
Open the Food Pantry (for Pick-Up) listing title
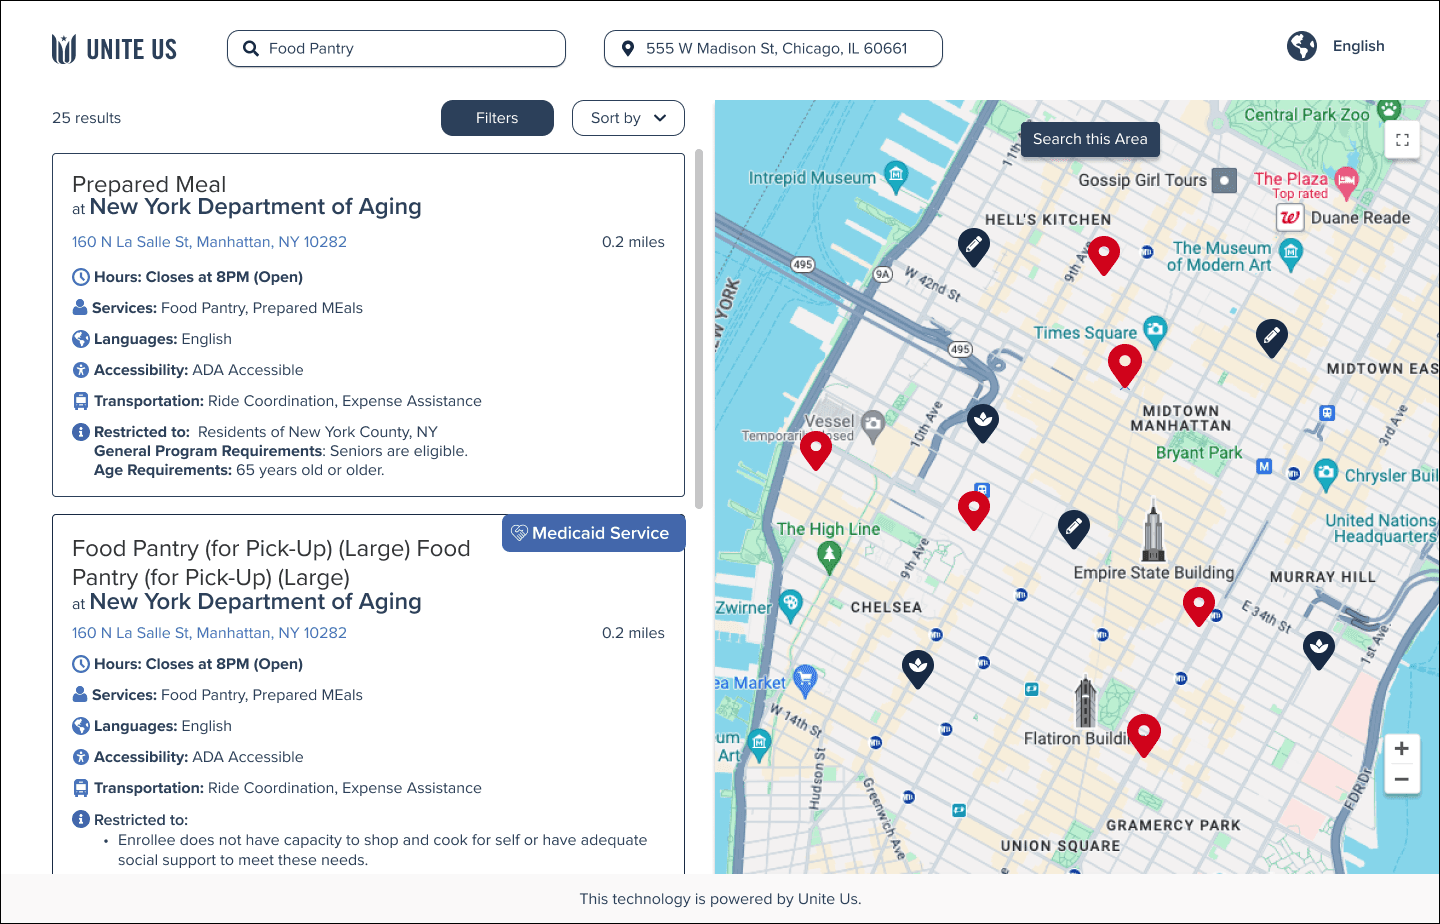(x=271, y=563)
